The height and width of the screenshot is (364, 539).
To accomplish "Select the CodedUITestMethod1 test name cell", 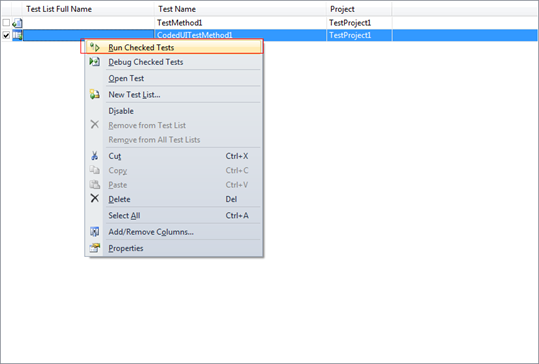I will (240, 35).
